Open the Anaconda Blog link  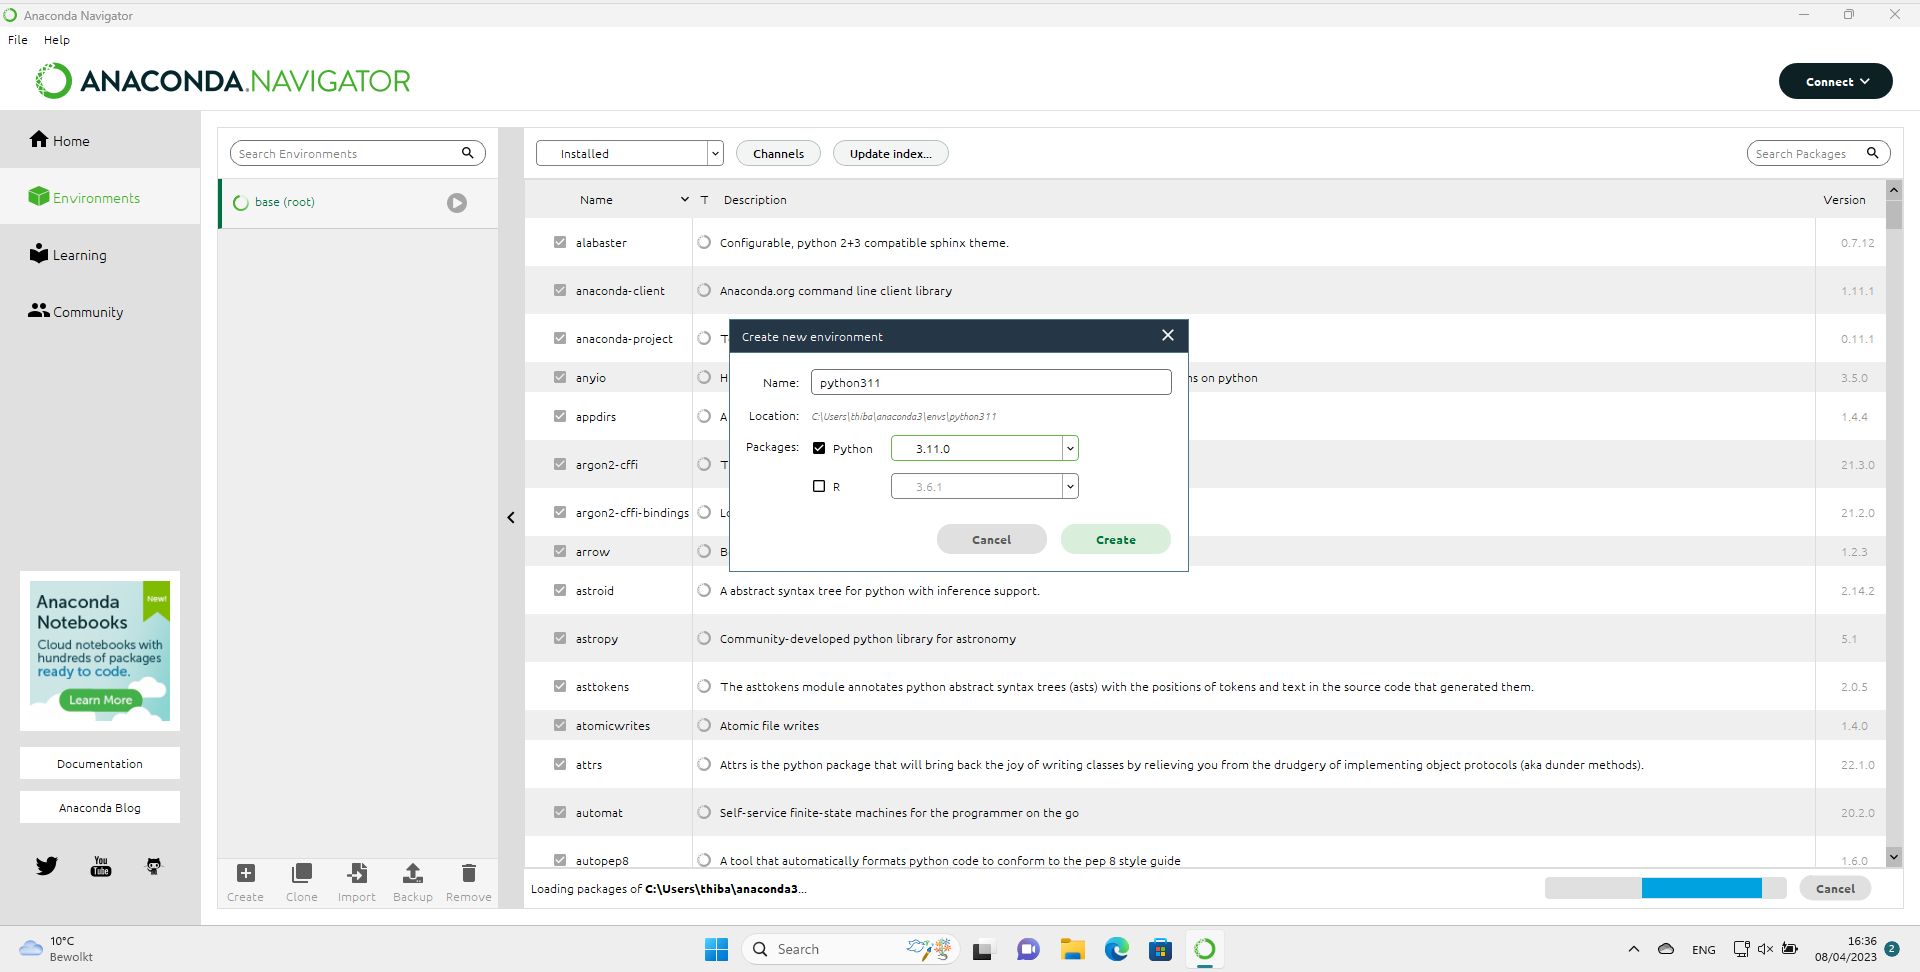click(x=100, y=807)
